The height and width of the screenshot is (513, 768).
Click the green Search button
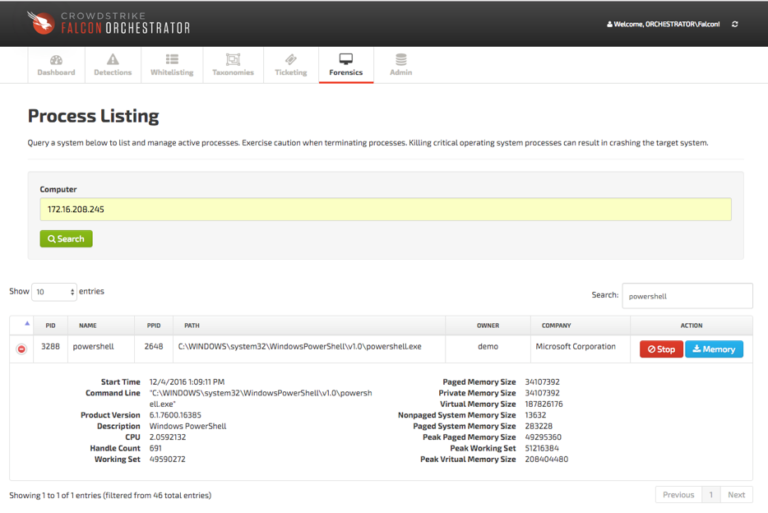pos(66,239)
